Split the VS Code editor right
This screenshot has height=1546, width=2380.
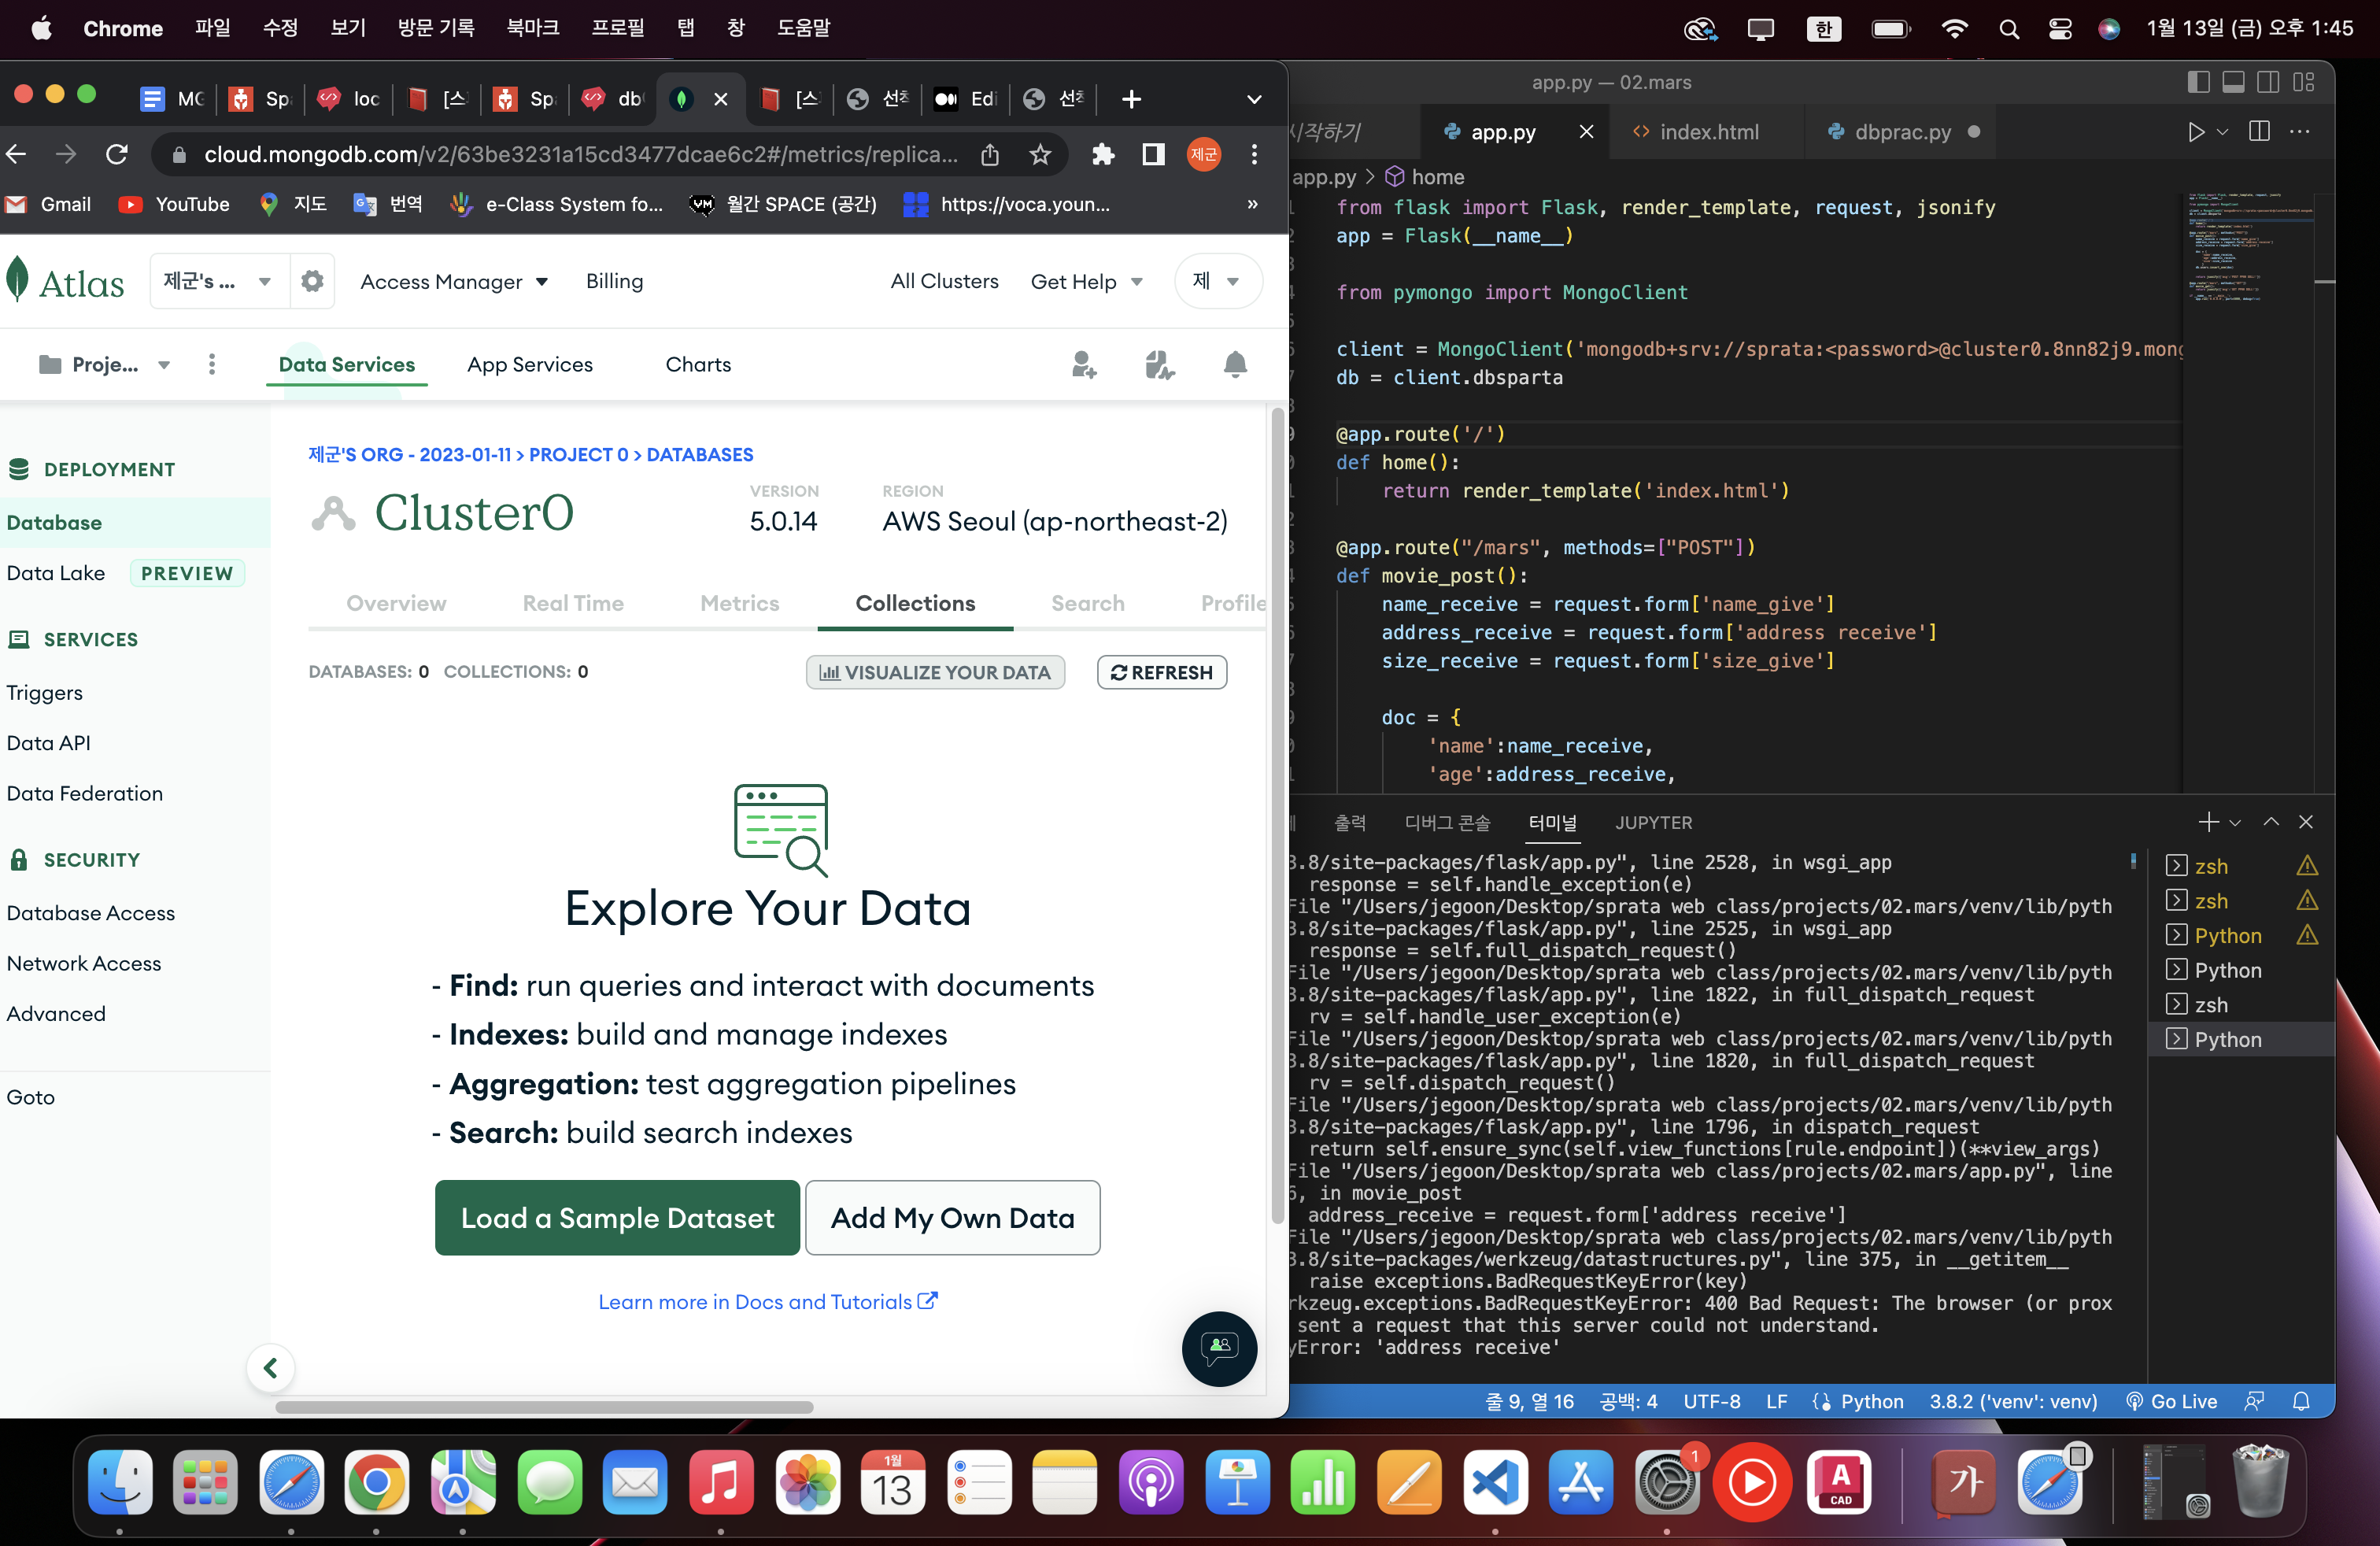2259,132
